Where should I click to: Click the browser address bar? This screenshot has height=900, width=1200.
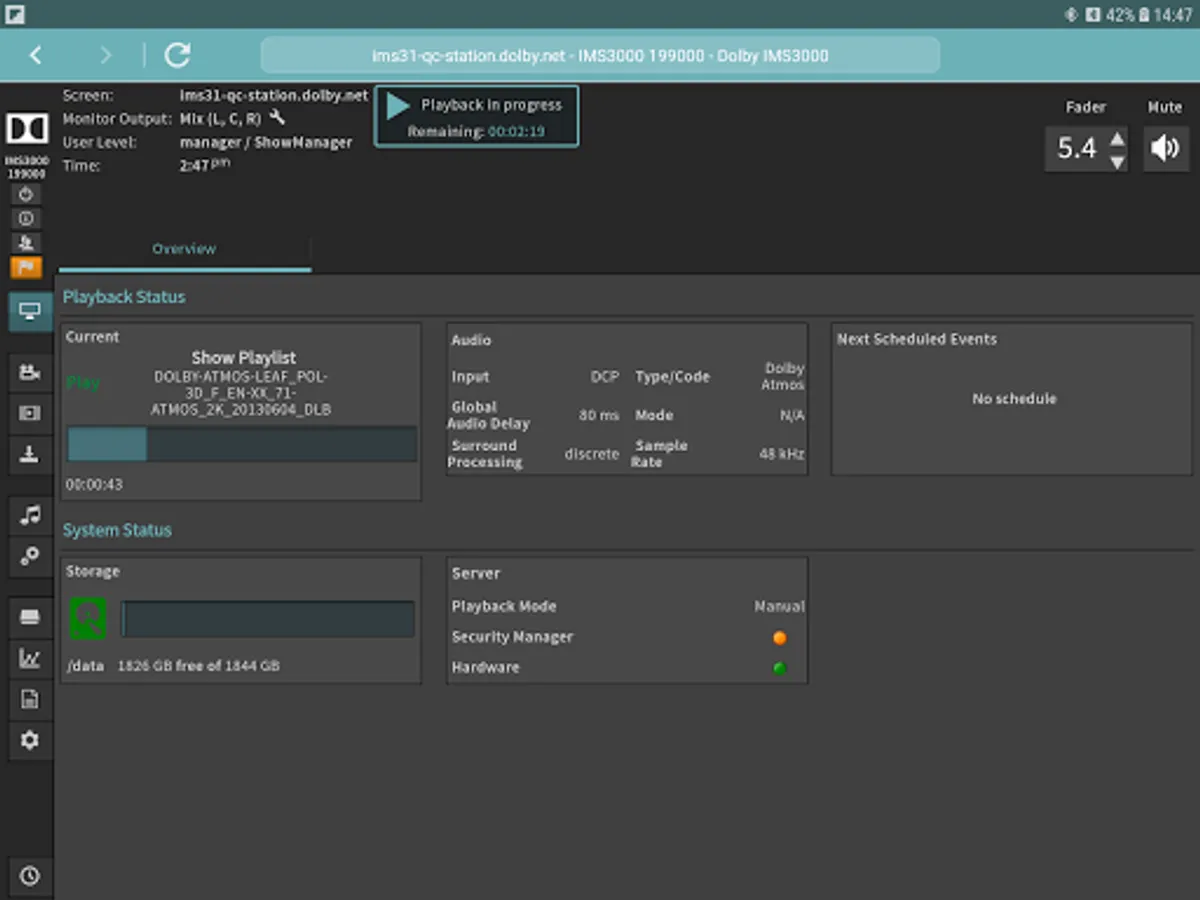600,56
